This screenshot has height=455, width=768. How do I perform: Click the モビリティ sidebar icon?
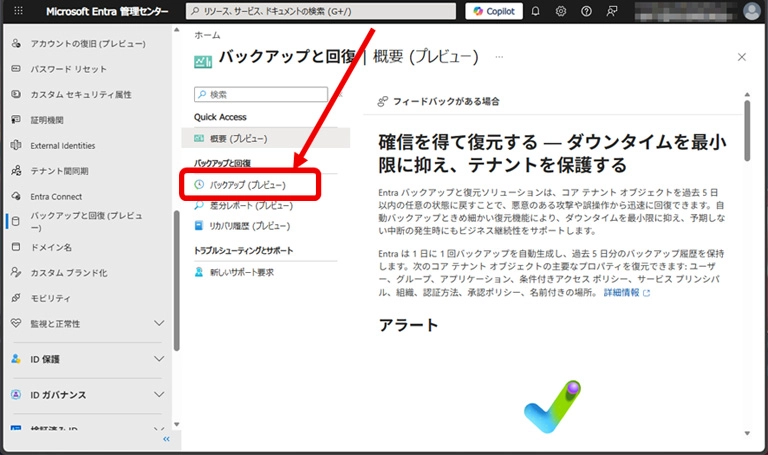click(x=16, y=298)
